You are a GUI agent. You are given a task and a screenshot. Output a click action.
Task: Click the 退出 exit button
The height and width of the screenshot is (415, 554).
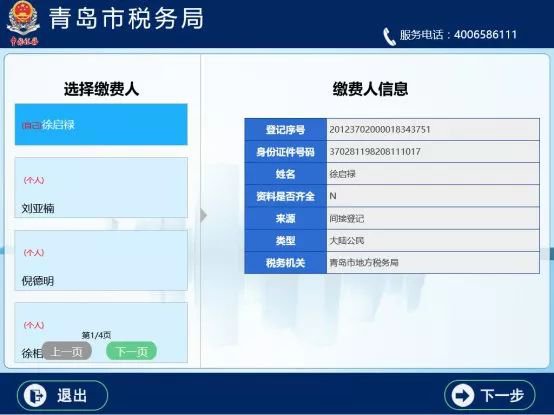point(62,395)
